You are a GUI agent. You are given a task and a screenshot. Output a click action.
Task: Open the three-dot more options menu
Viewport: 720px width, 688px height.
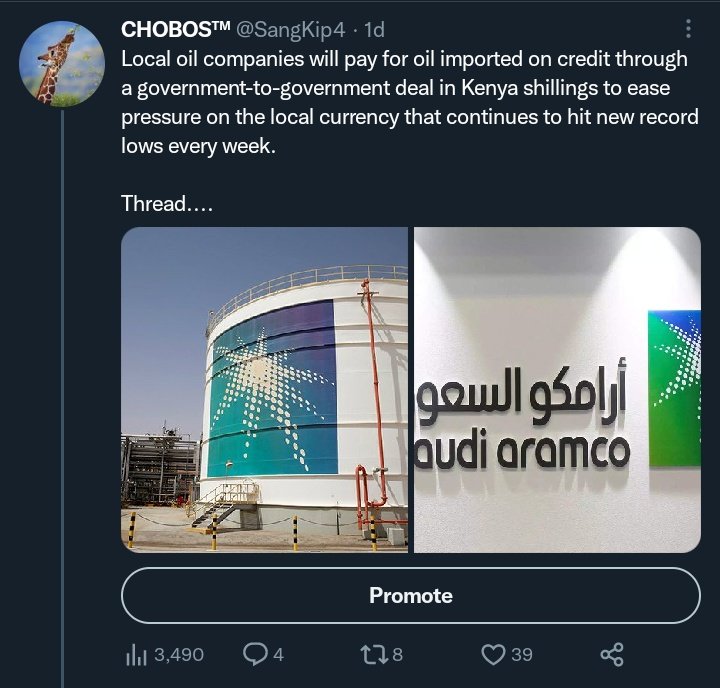point(688,28)
